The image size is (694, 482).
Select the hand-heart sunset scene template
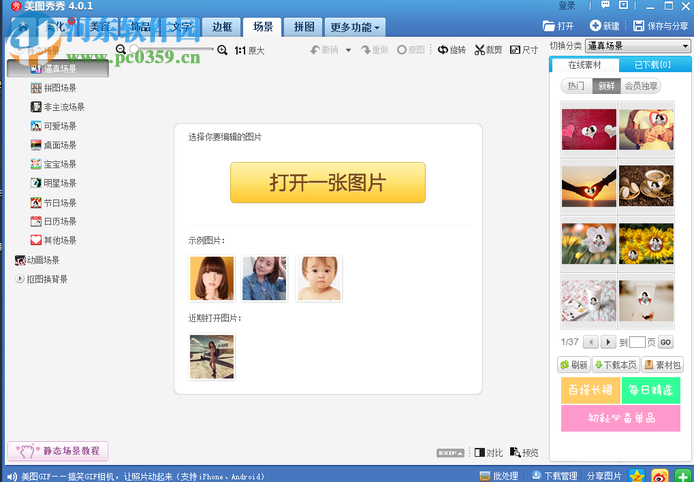tap(589, 186)
